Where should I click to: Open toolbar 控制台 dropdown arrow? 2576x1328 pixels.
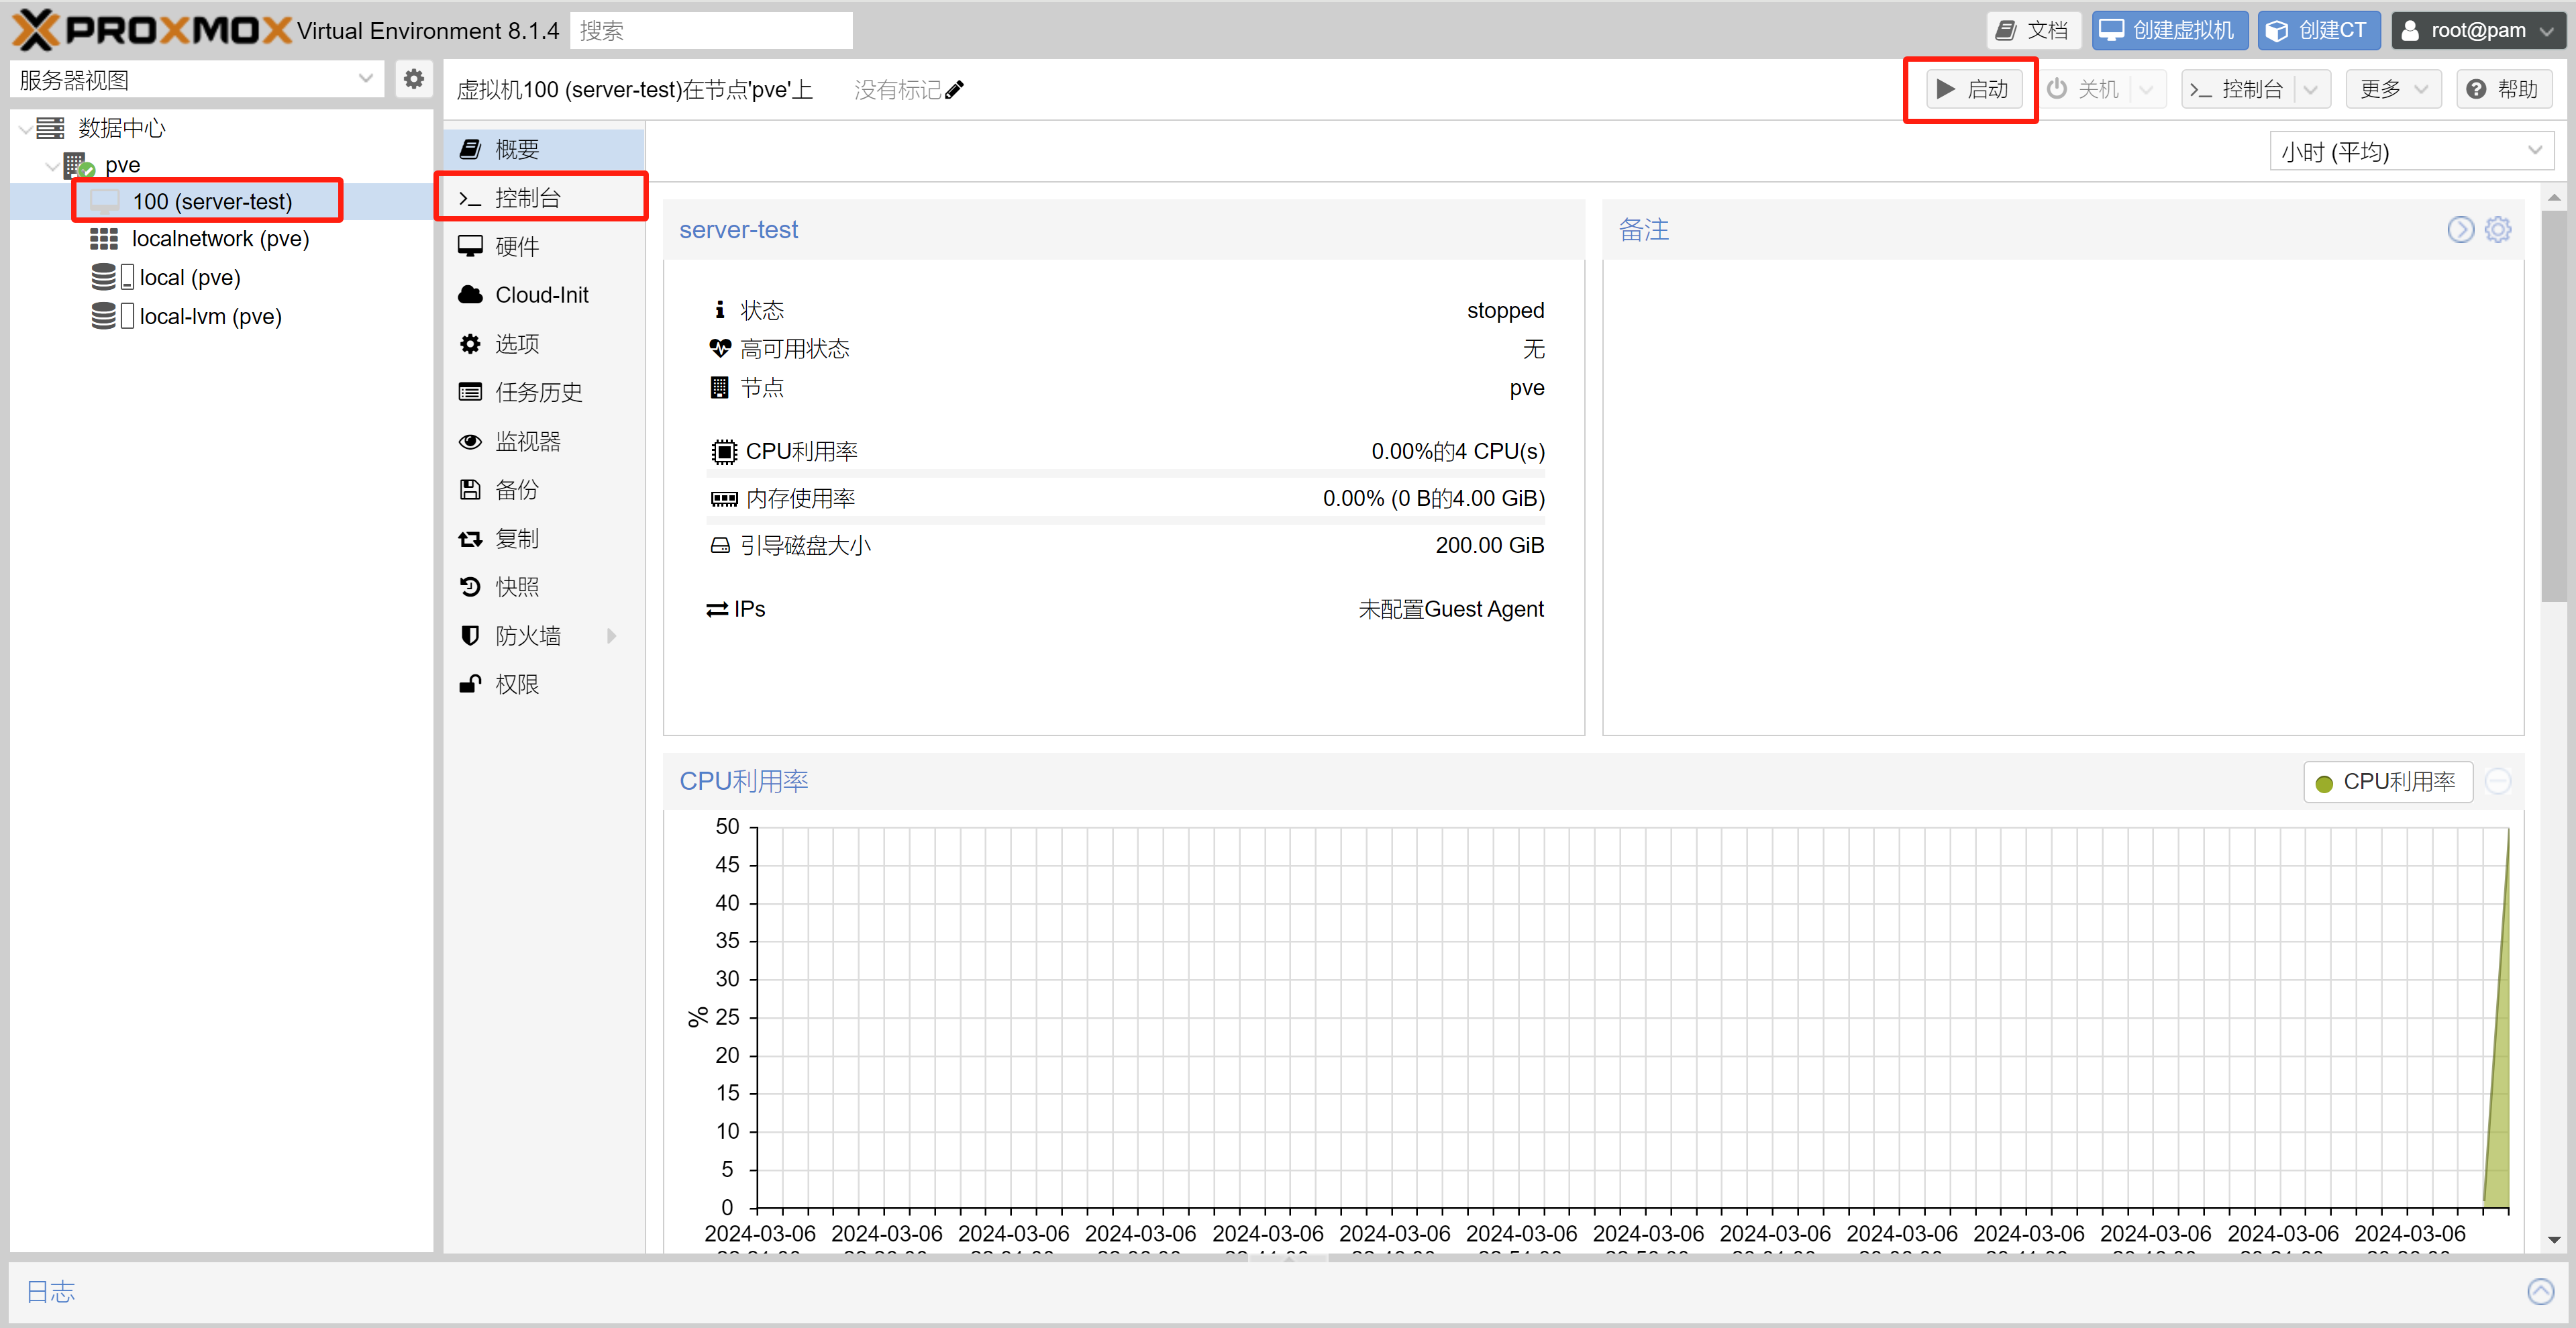point(2312,89)
